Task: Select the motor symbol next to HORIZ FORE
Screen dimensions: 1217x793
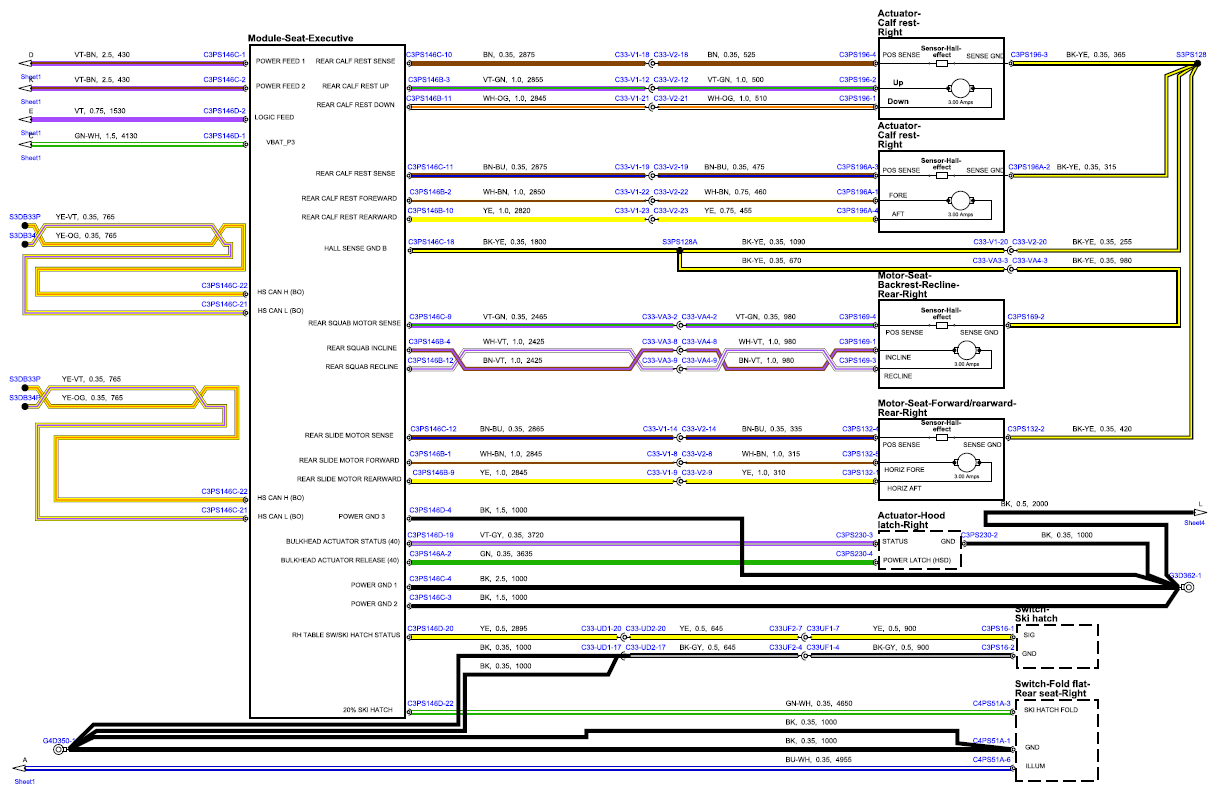Action: 965,464
